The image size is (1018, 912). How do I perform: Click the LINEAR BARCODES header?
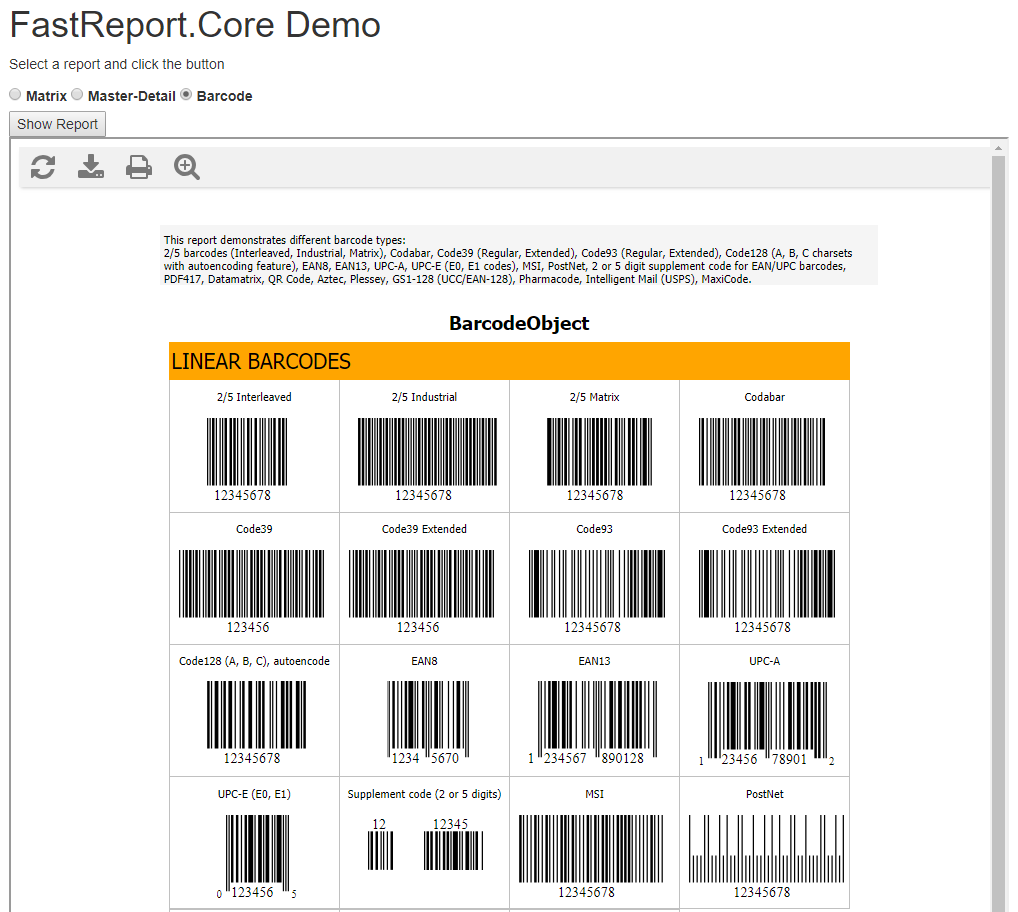pos(510,361)
